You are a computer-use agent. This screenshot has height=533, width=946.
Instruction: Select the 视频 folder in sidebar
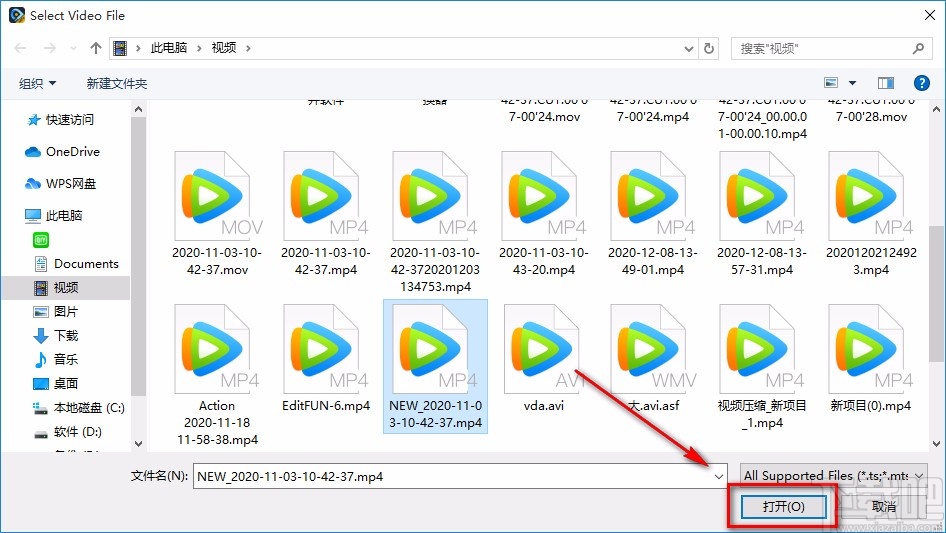65,288
